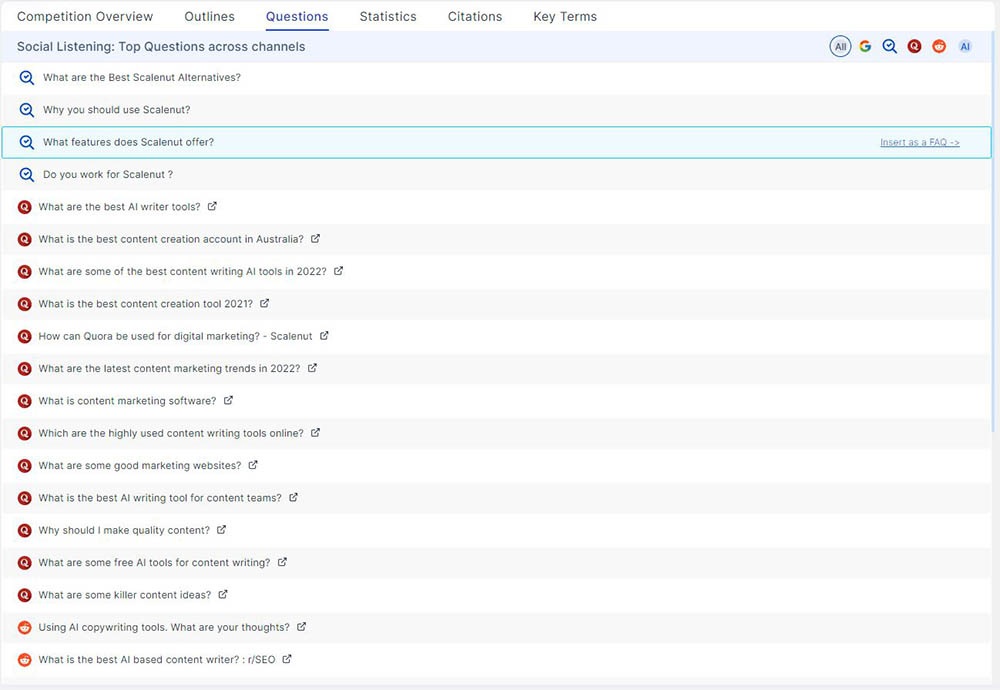Click Insert as a FAQ link
1000x690 pixels.
(919, 143)
